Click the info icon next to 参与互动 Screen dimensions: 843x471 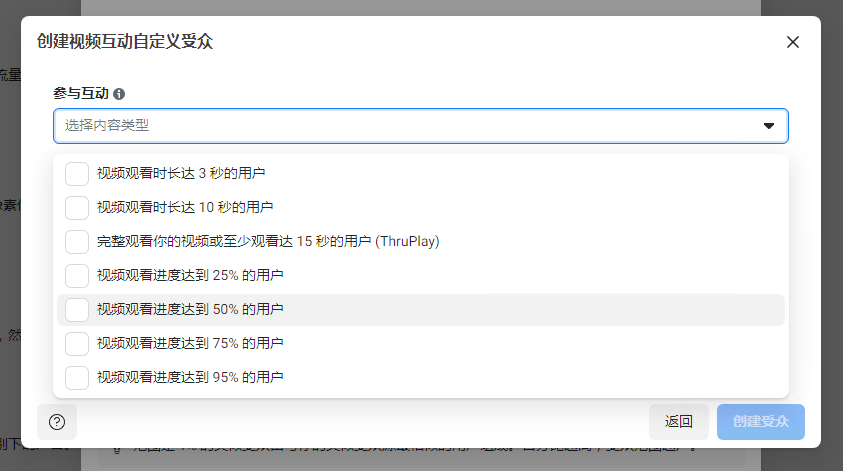[119, 94]
